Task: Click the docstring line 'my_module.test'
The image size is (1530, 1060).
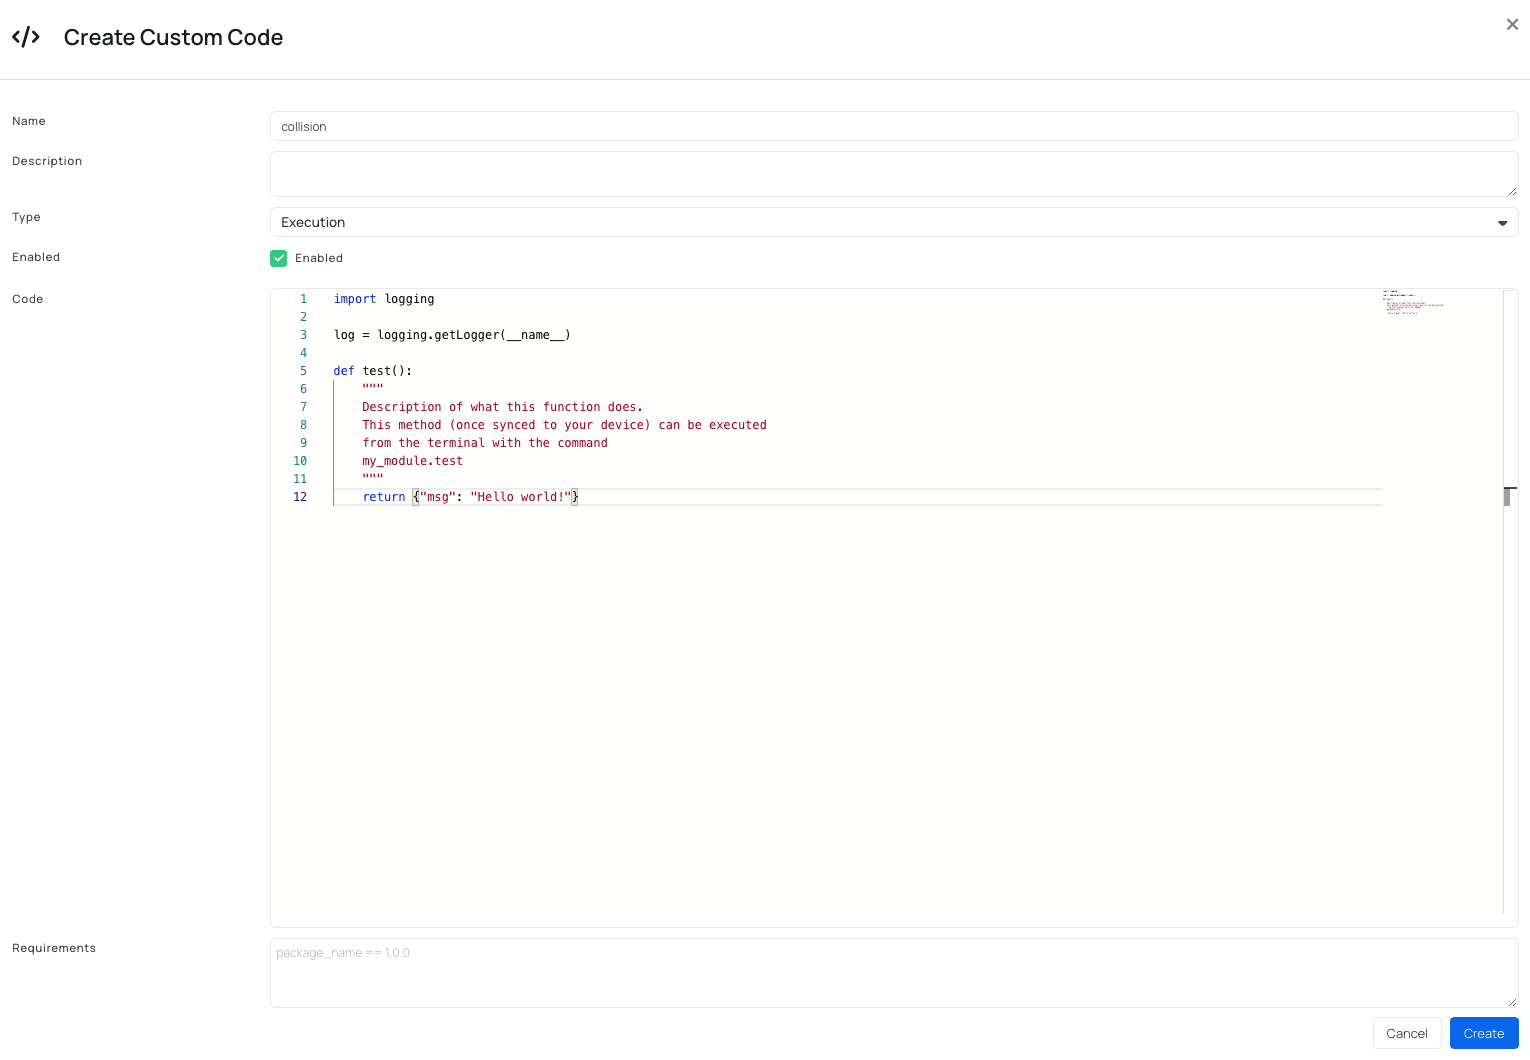Action: (x=412, y=461)
